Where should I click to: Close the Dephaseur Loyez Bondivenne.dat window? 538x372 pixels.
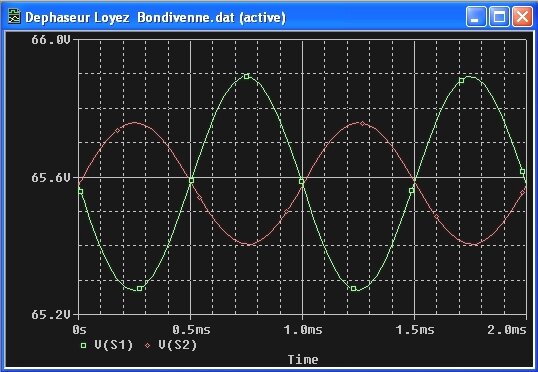[x=522, y=16]
